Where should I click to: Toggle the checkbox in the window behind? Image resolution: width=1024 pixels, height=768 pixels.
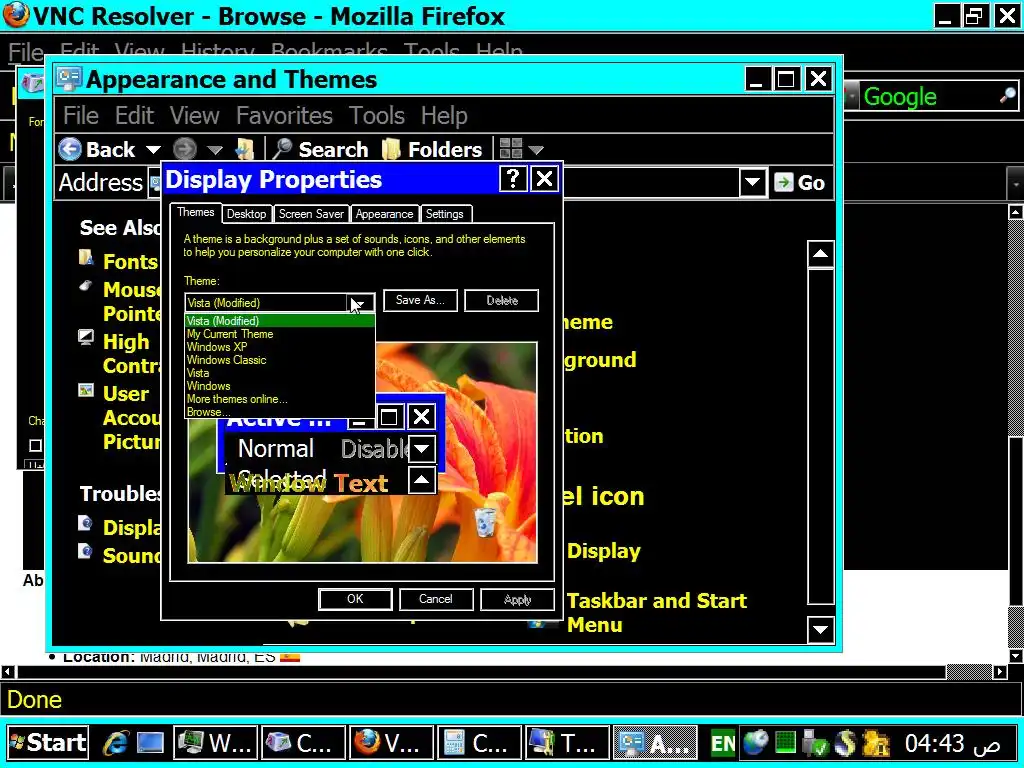pos(35,445)
